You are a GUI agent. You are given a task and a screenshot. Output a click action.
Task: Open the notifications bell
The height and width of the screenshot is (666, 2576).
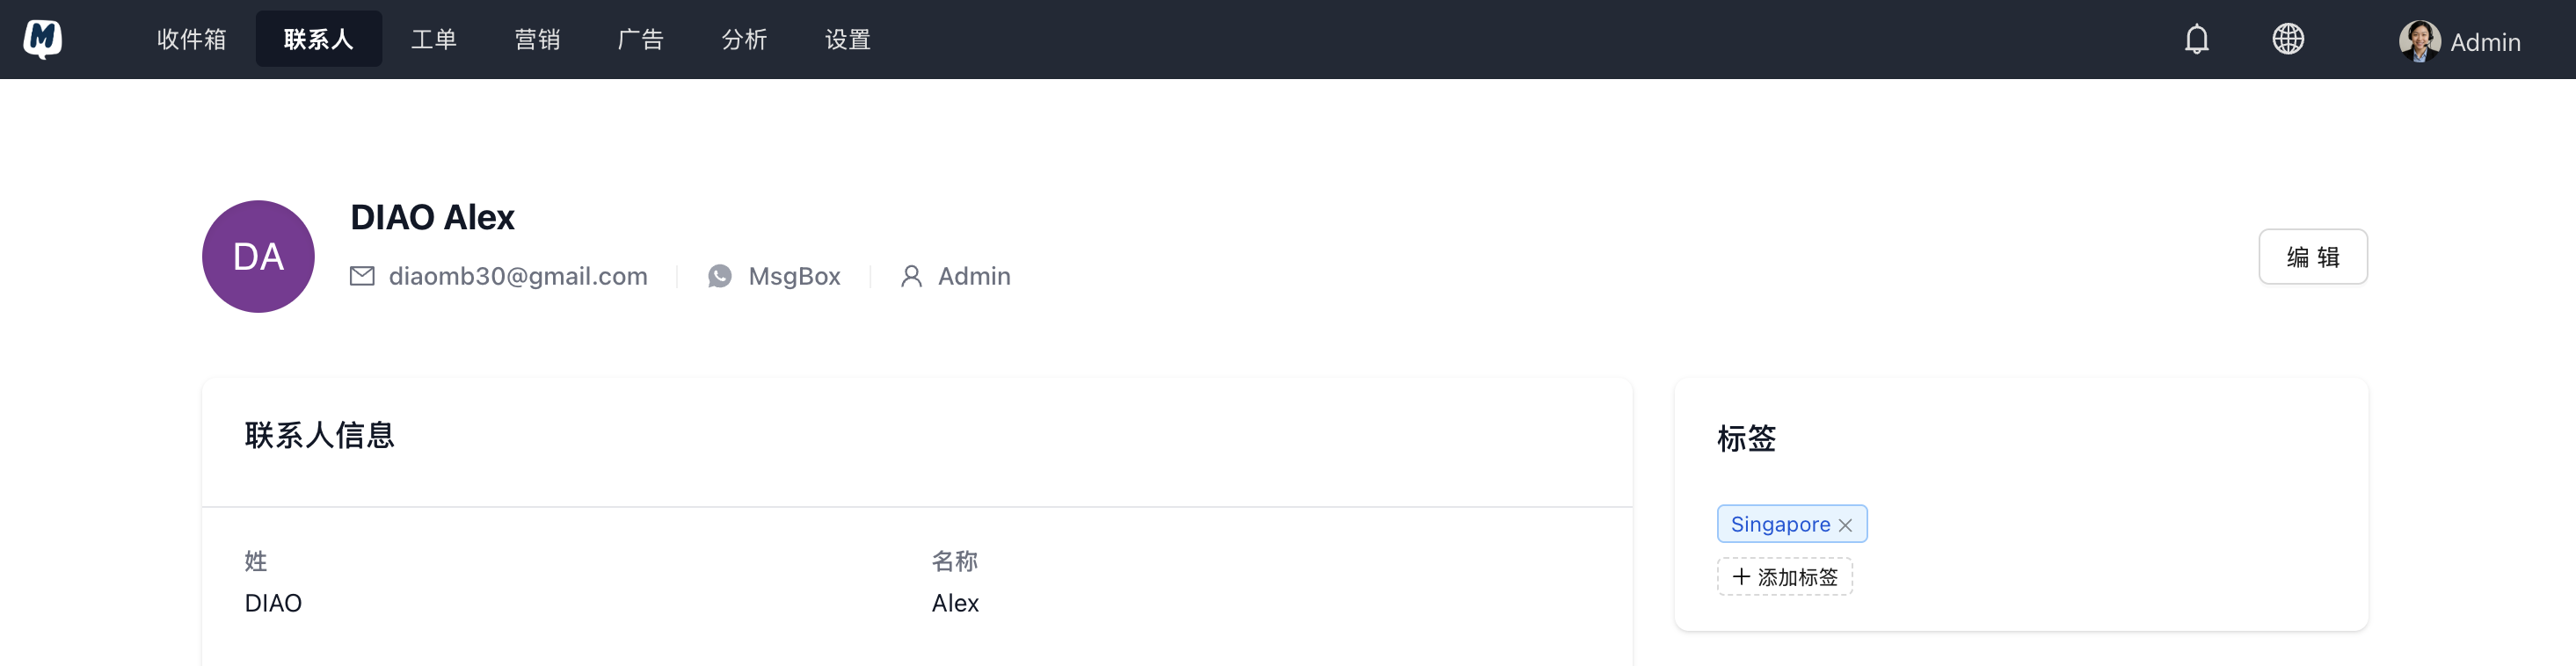[x=2196, y=39]
